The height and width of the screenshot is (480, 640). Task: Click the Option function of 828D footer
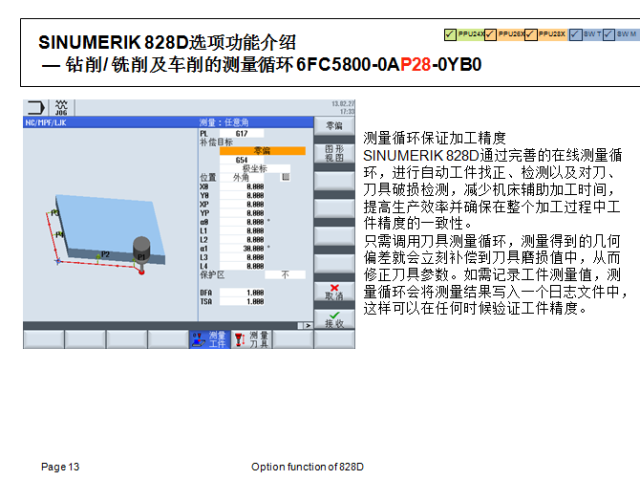(307, 467)
